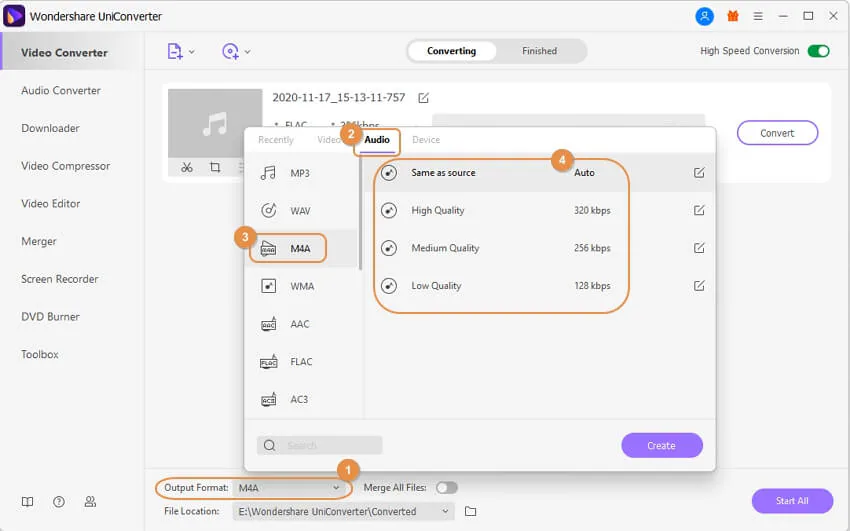Choose Medium Quality 256 kbps preset
850x531 pixels.
[539, 248]
